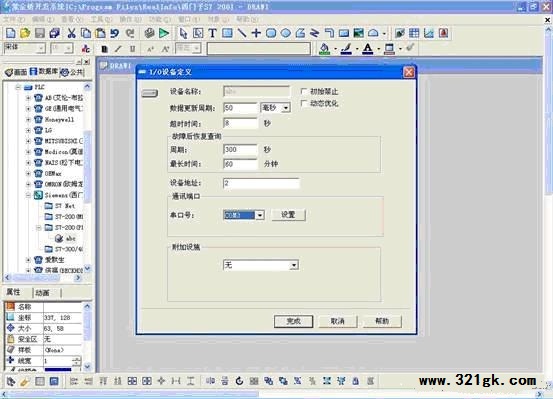The height and width of the screenshot is (399, 553).
Task: Click the Italic formatting icon
Action: 118,49
